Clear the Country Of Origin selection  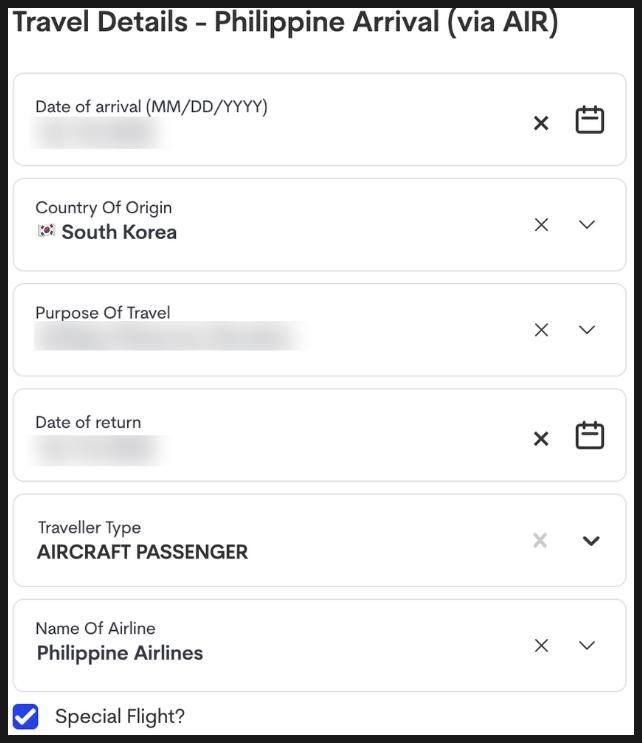pyautogui.click(x=541, y=225)
